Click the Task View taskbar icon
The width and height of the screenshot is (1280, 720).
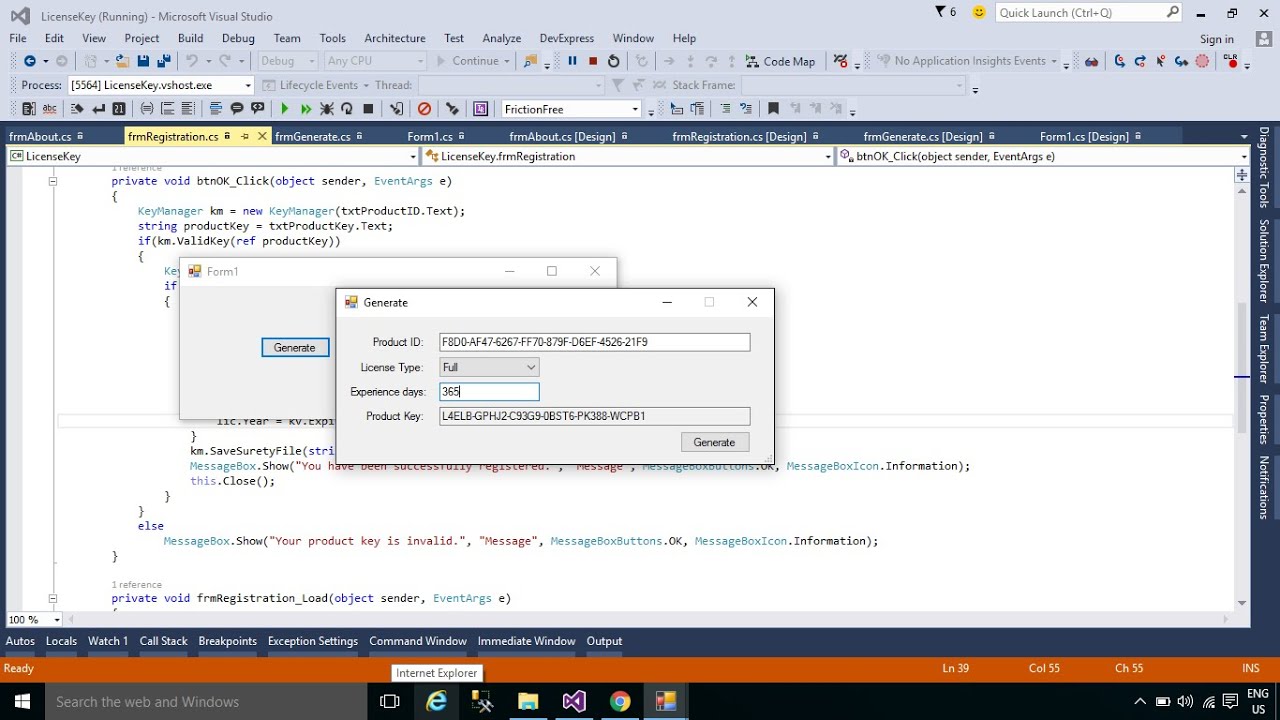390,702
